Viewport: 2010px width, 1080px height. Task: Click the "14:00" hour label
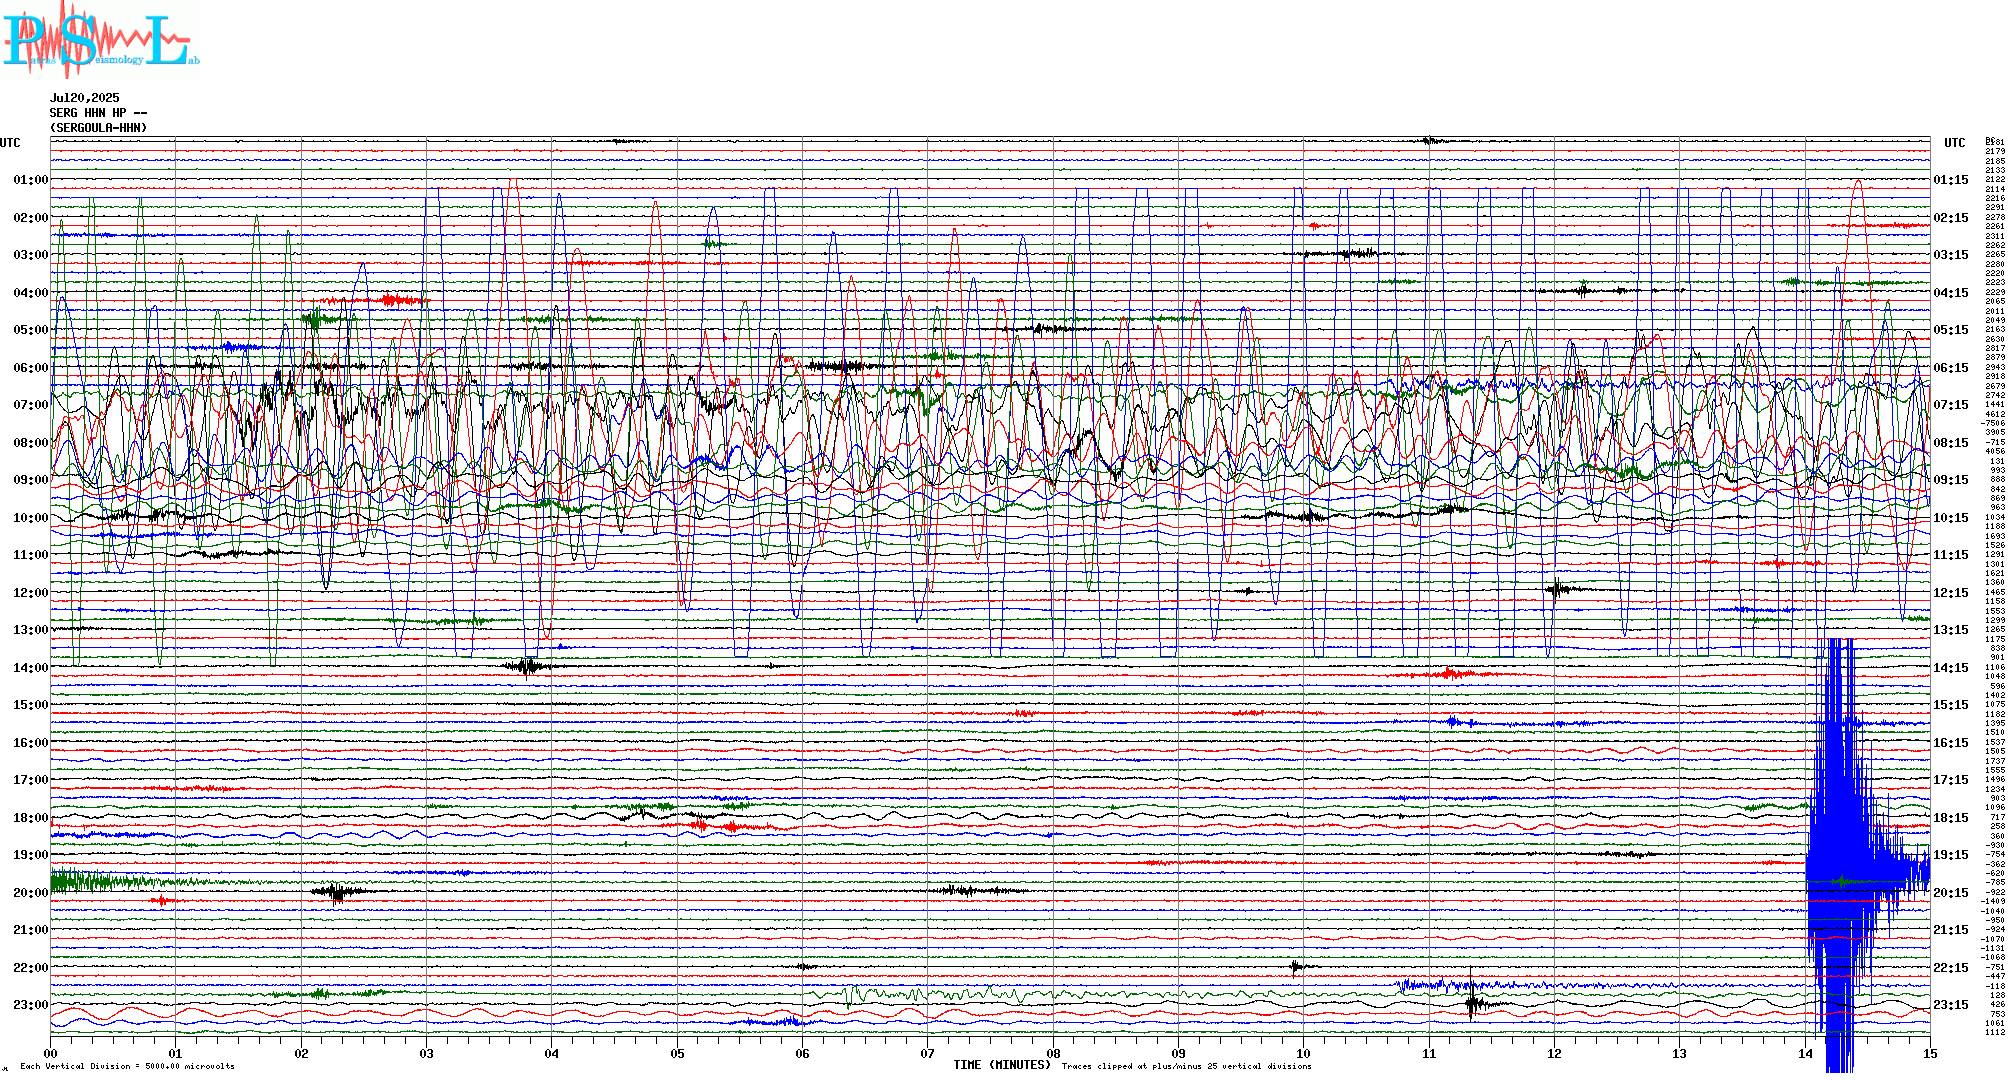(31, 668)
